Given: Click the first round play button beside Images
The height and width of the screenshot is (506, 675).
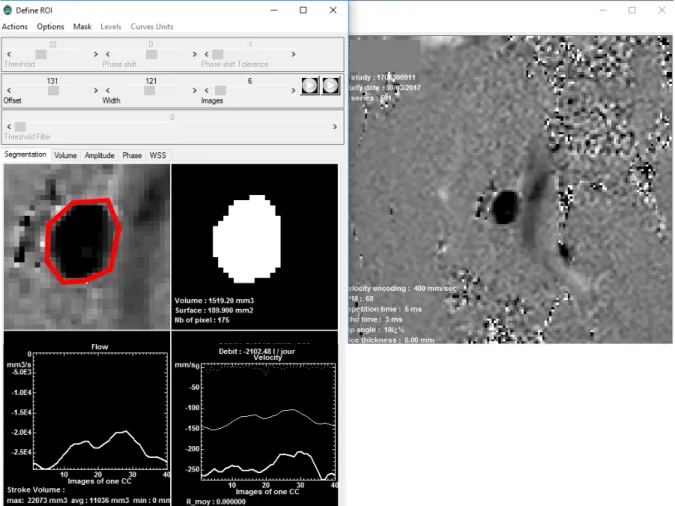Looking at the screenshot, I should pos(310,86).
